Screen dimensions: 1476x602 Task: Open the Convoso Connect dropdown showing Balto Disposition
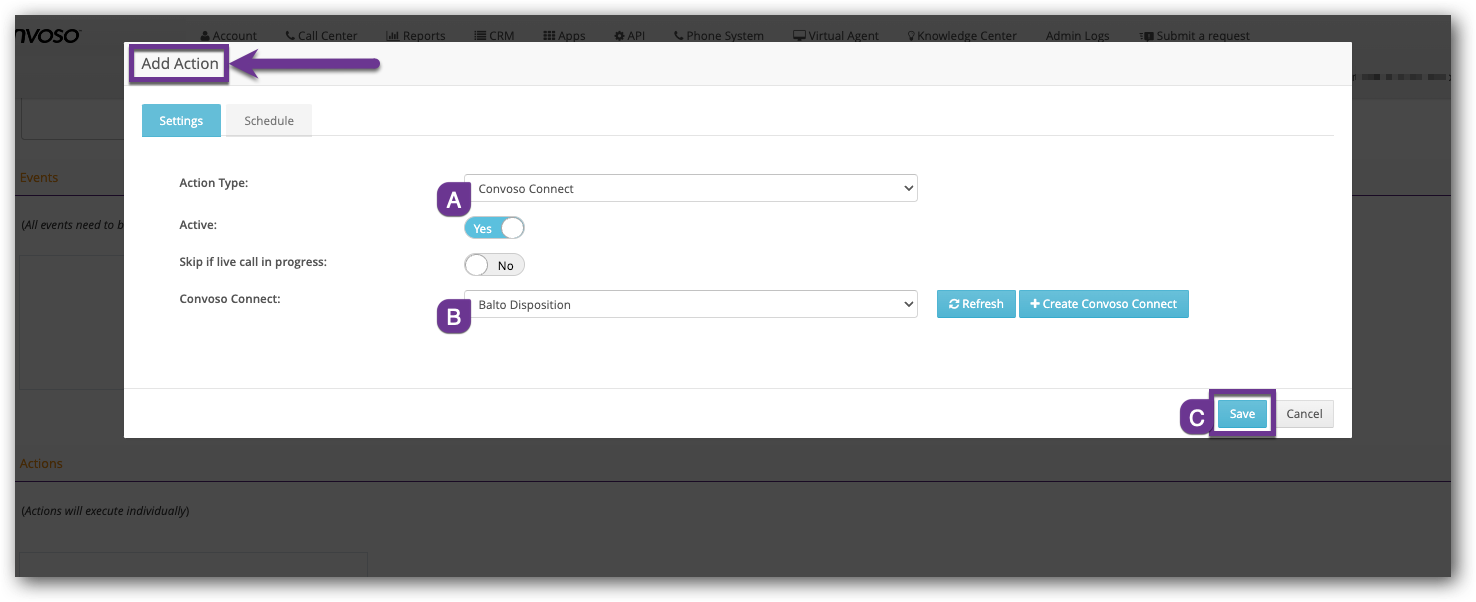click(691, 304)
